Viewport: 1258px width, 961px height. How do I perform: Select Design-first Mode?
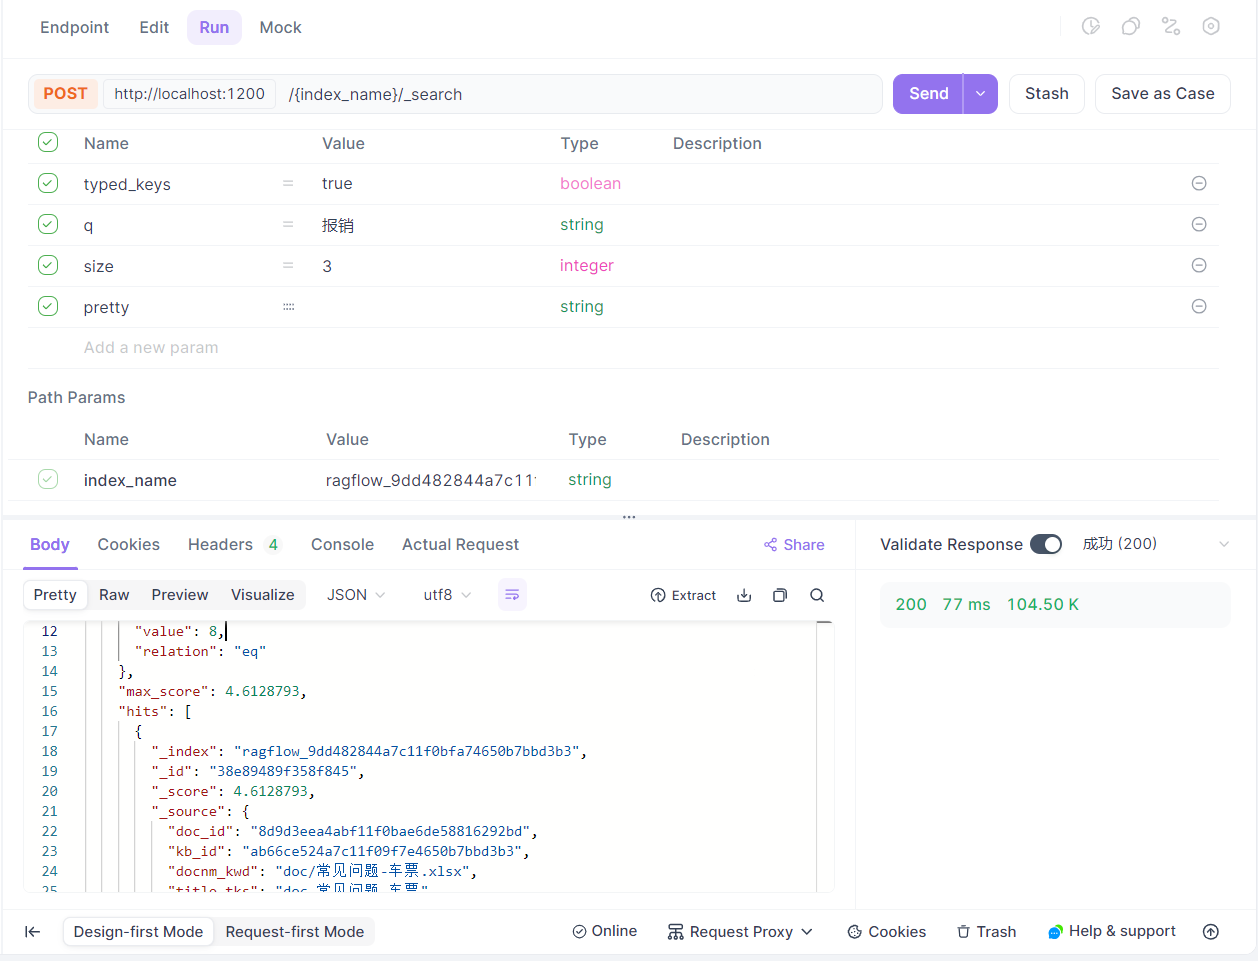click(138, 932)
